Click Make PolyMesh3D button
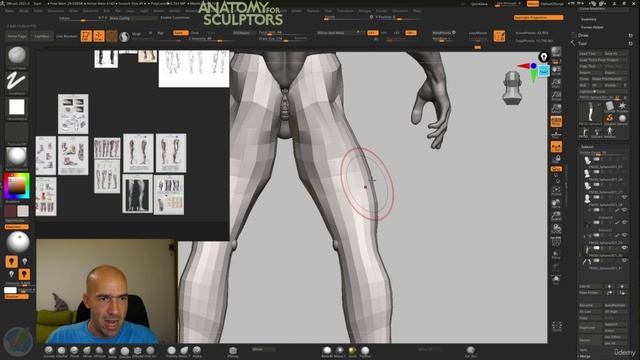Screen dimensions: 640x360 609,79
